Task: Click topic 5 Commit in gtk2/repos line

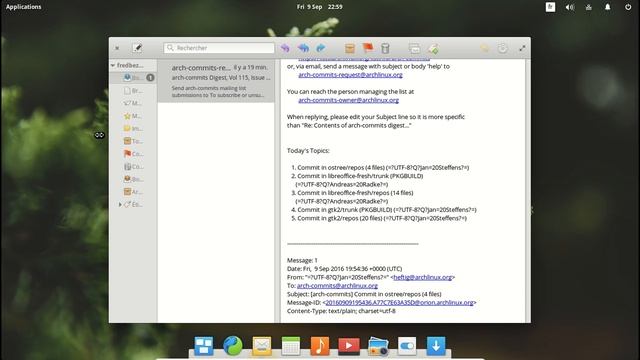Action: pos(379,218)
